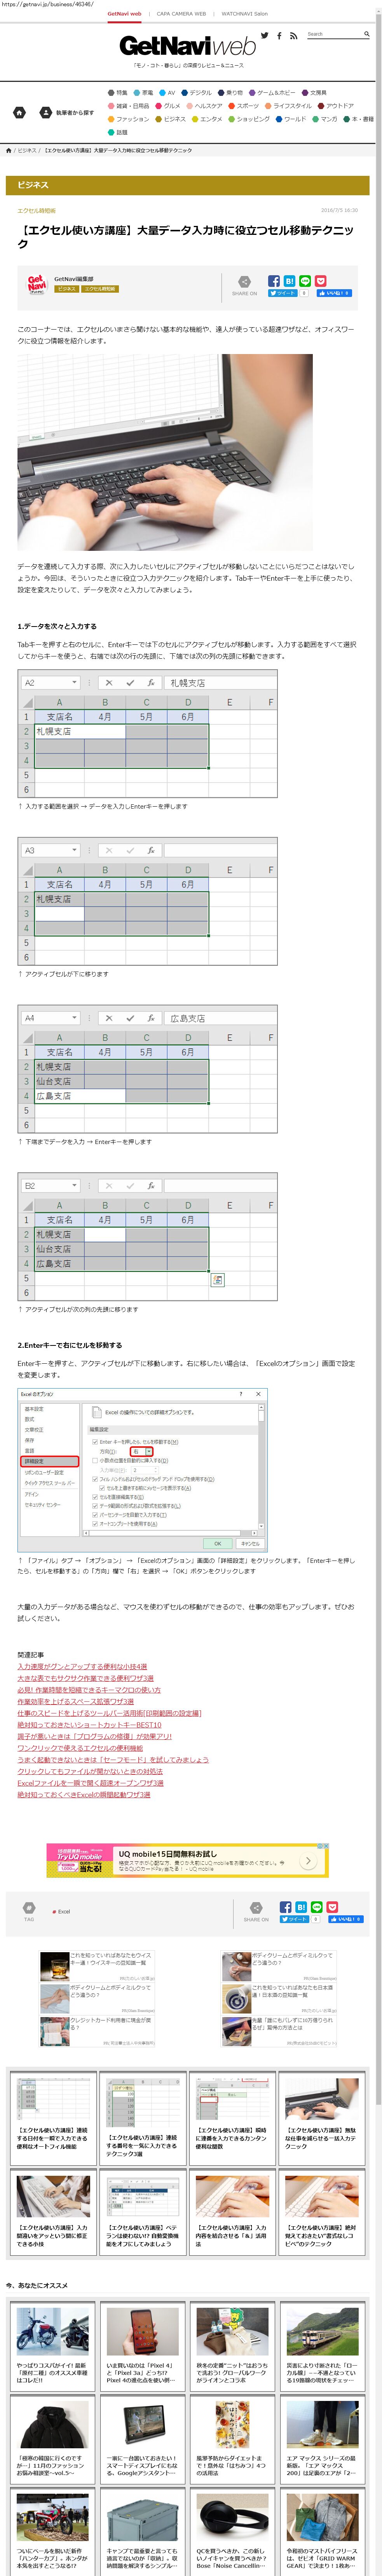This screenshot has width=382, height=2576.
Task: Click the 執筆者から探す author icon
Action: pyautogui.click(x=45, y=113)
